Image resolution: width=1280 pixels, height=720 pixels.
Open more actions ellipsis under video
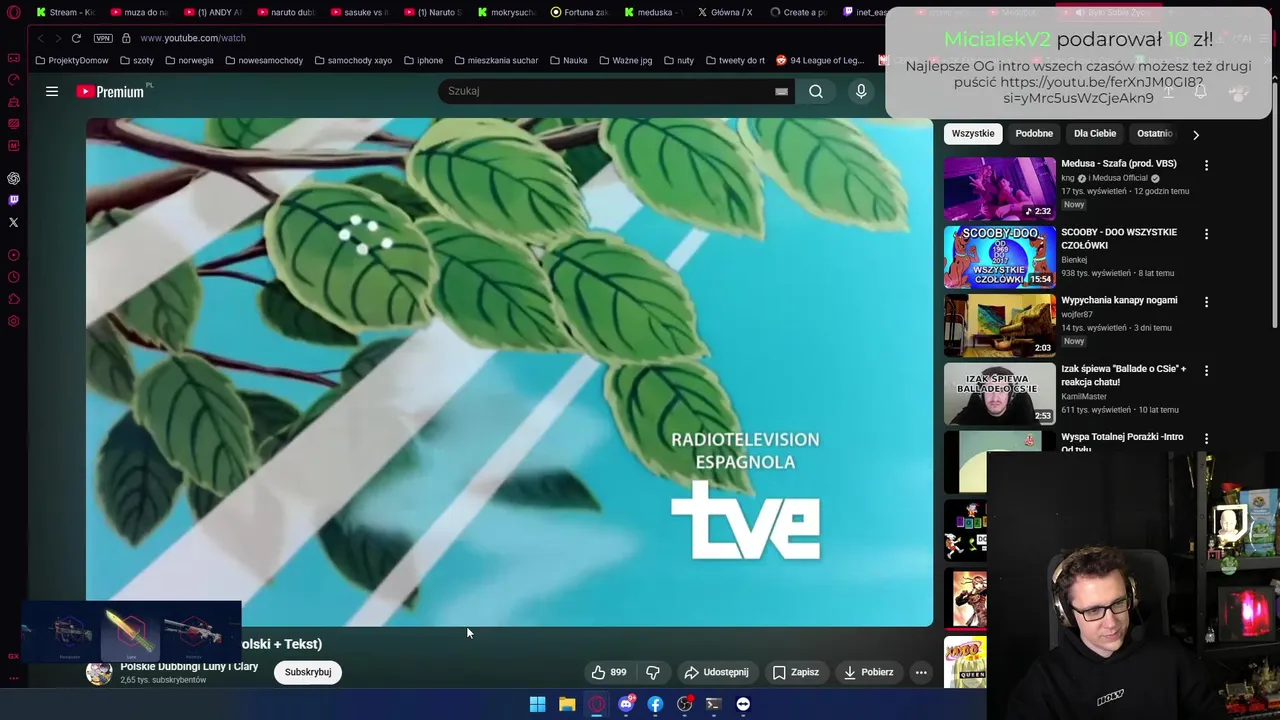point(921,672)
